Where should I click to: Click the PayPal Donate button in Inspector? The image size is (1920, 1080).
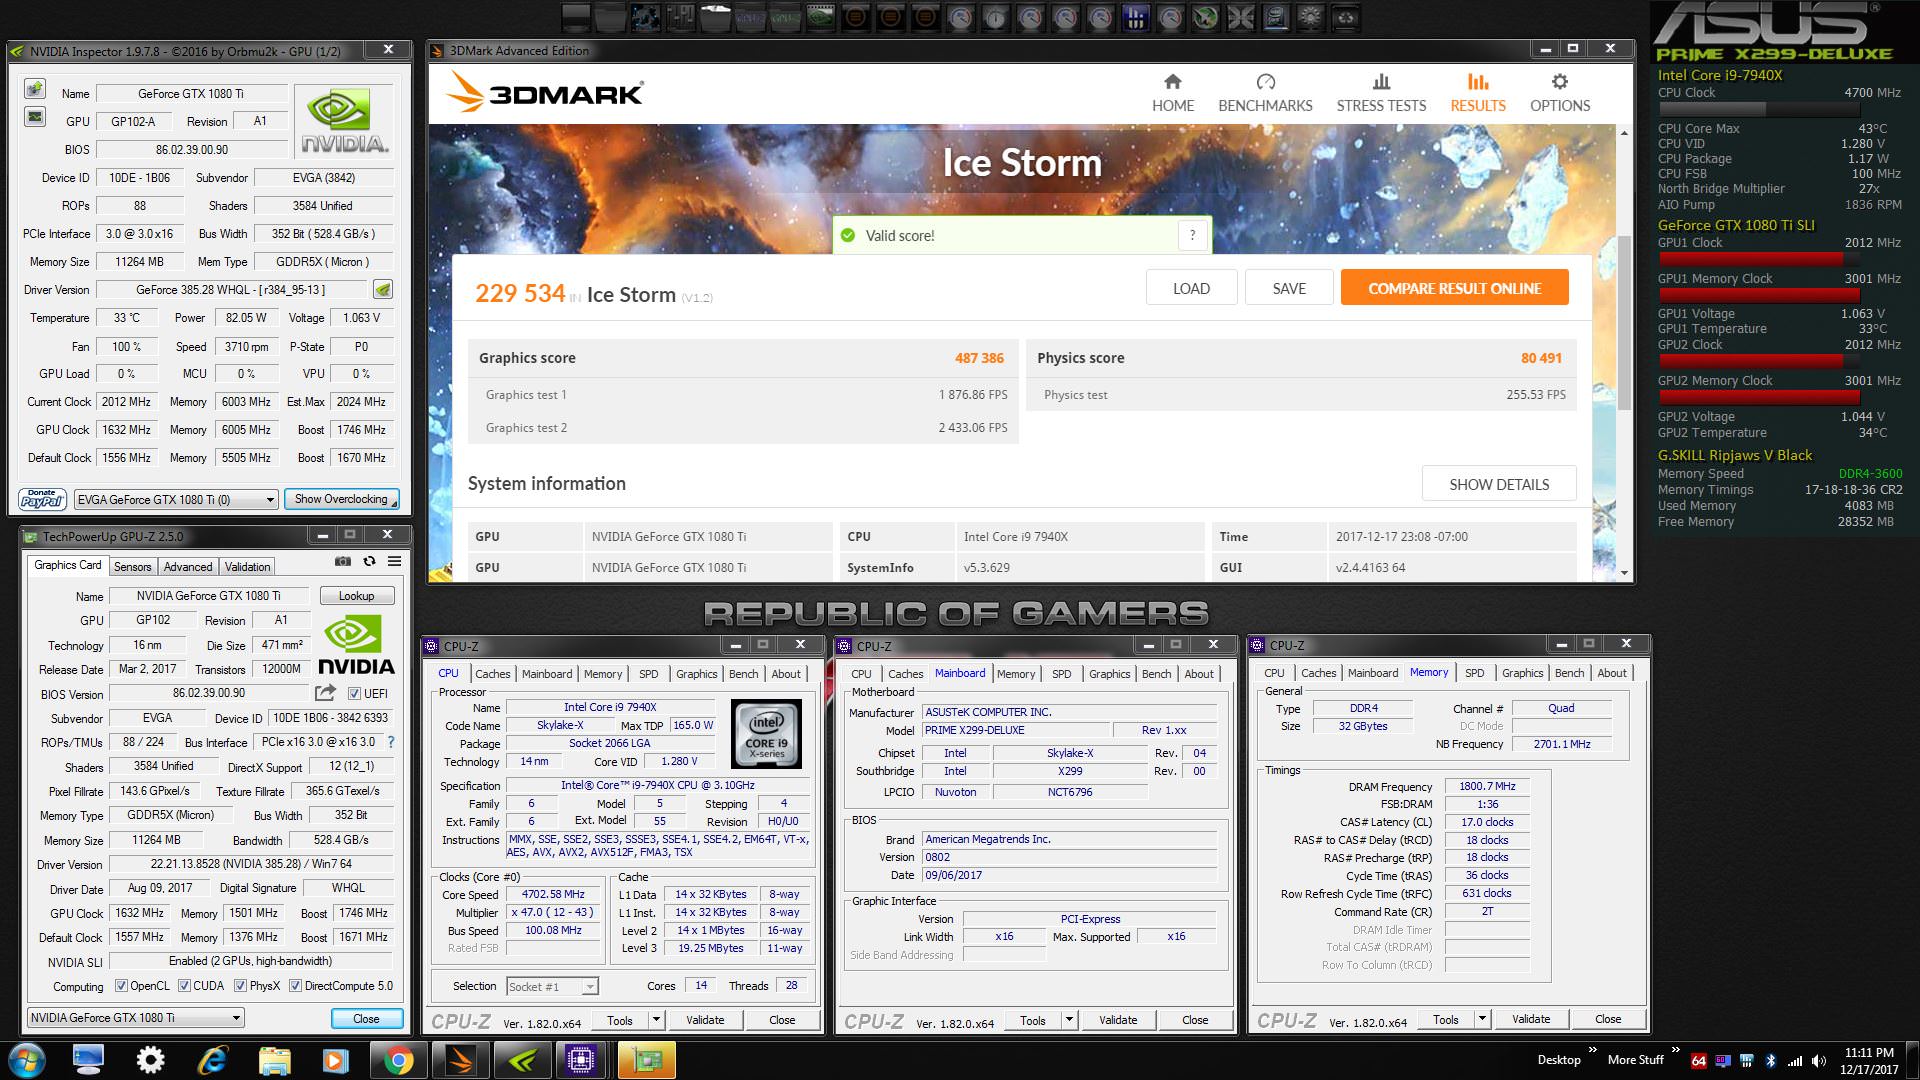coord(42,499)
